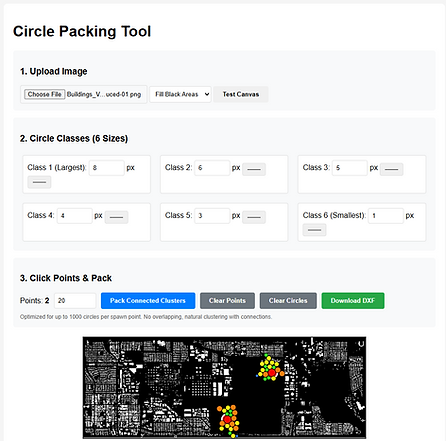The height and width of the screenshot is (441, 446).
Task: Click the Clear Points button
Action: 227,301
